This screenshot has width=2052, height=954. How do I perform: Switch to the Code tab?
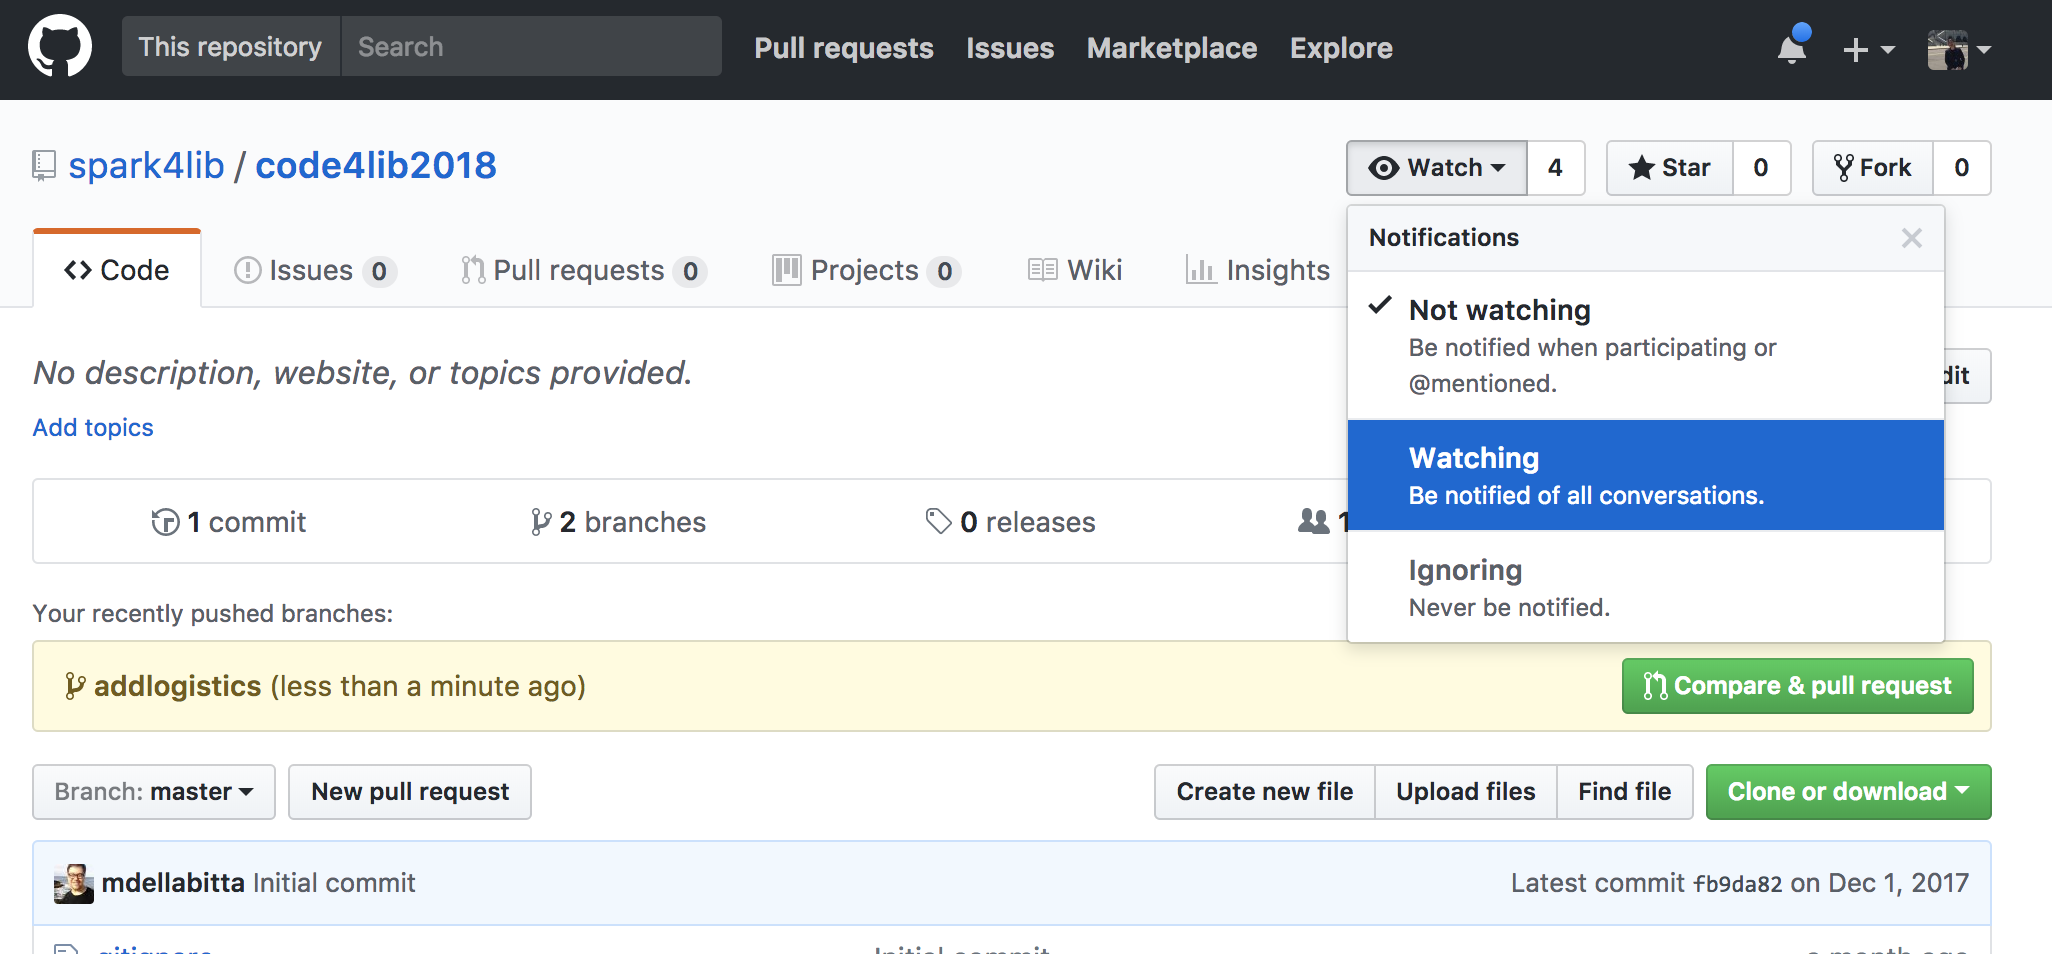(117, 270)
